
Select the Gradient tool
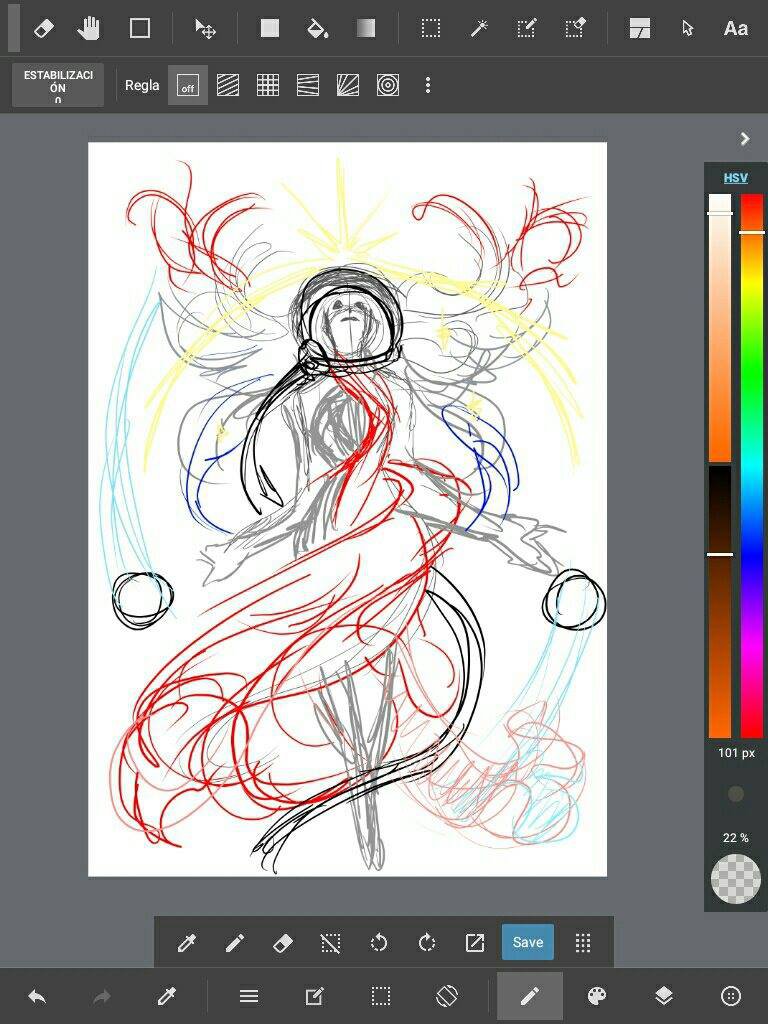point(366,28)
